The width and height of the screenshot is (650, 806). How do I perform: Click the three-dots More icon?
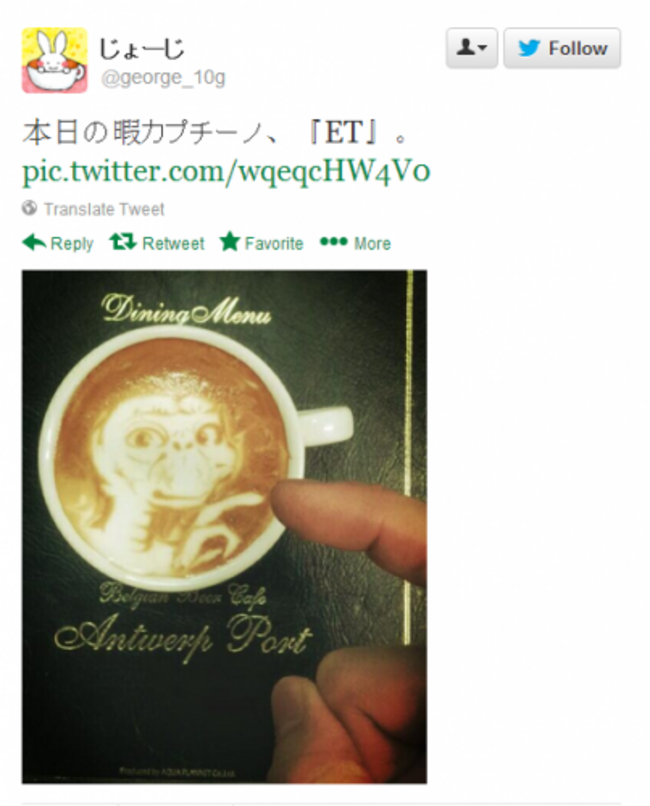tap(333, 241)
